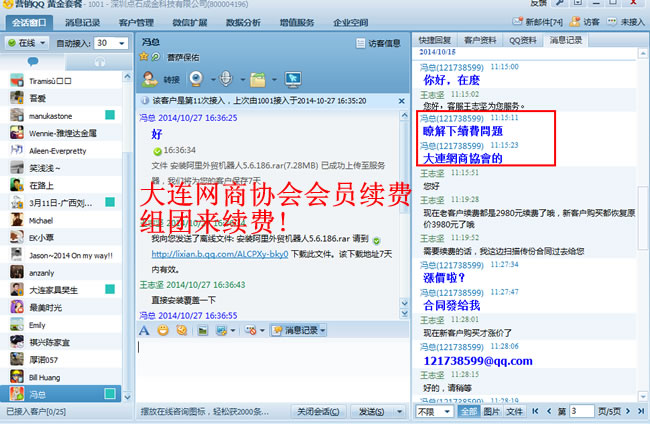This screenshot has height=424, width=650.
Task: Go to first page of message records
Action: tap(535, 411)
